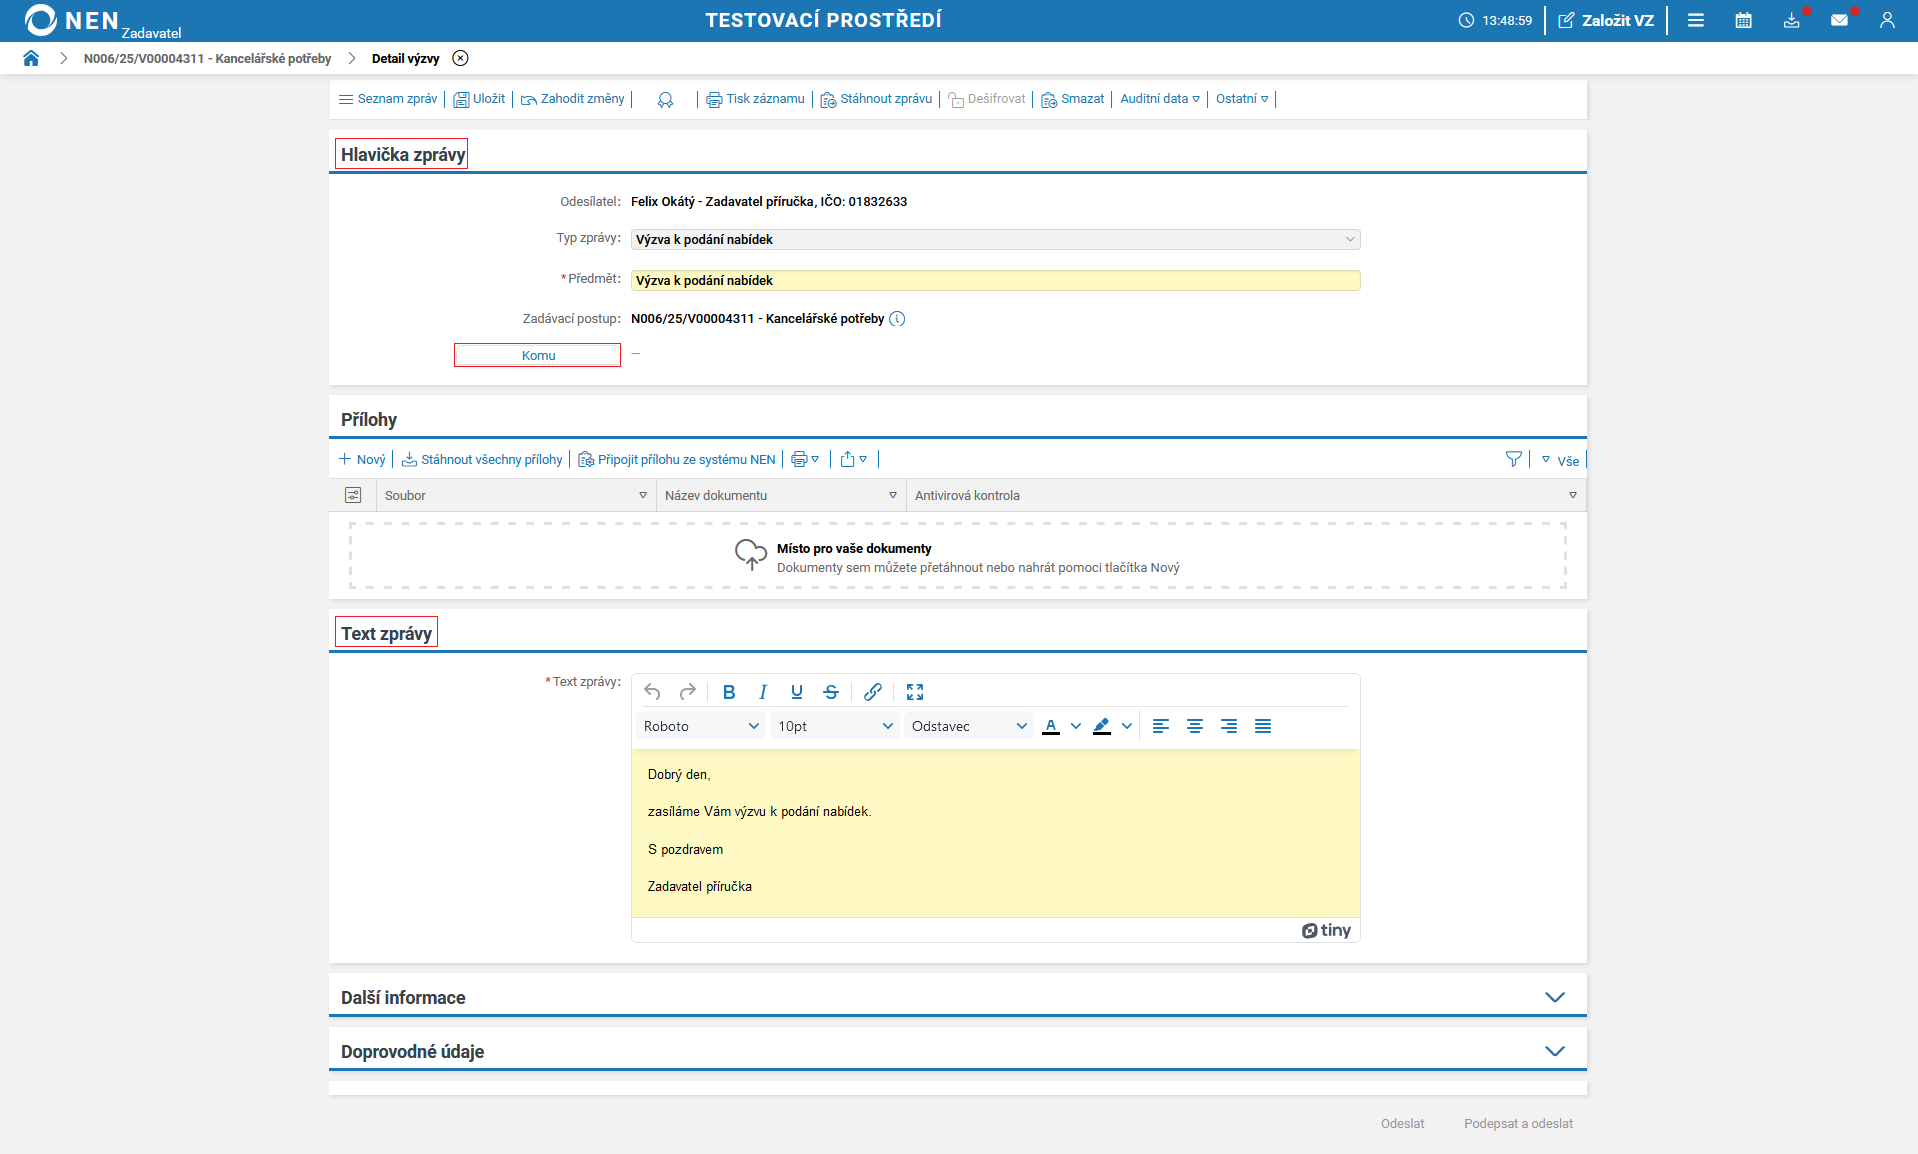Toggle fullscreen mode in text editor
The height and width of the screenshot is (1154, 1918).
pos(915,692)
